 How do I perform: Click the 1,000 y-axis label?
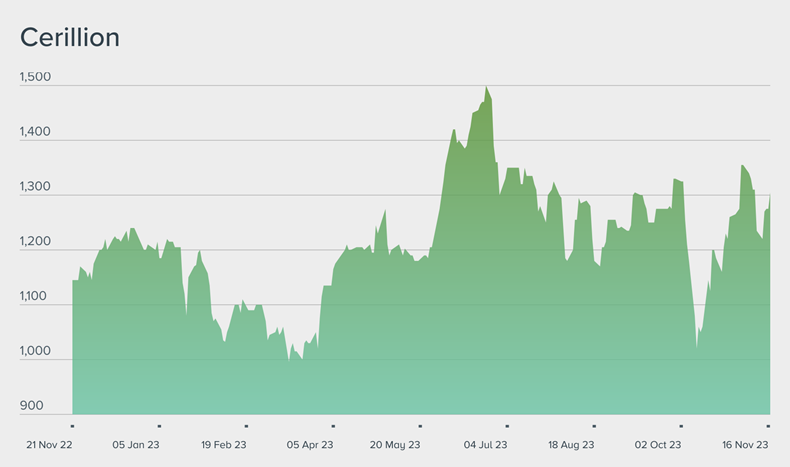tap(37, 352)
